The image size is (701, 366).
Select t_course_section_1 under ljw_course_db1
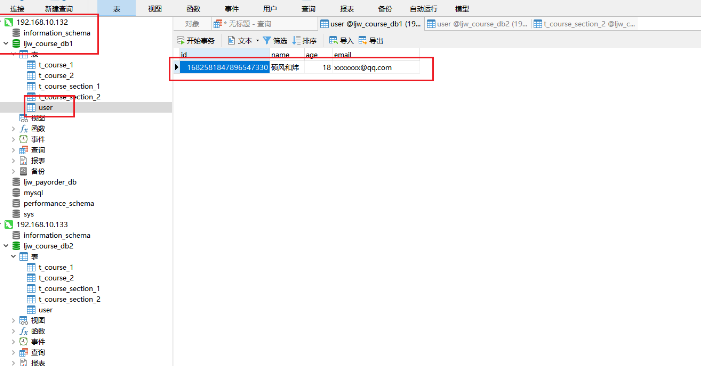point(69,86)
